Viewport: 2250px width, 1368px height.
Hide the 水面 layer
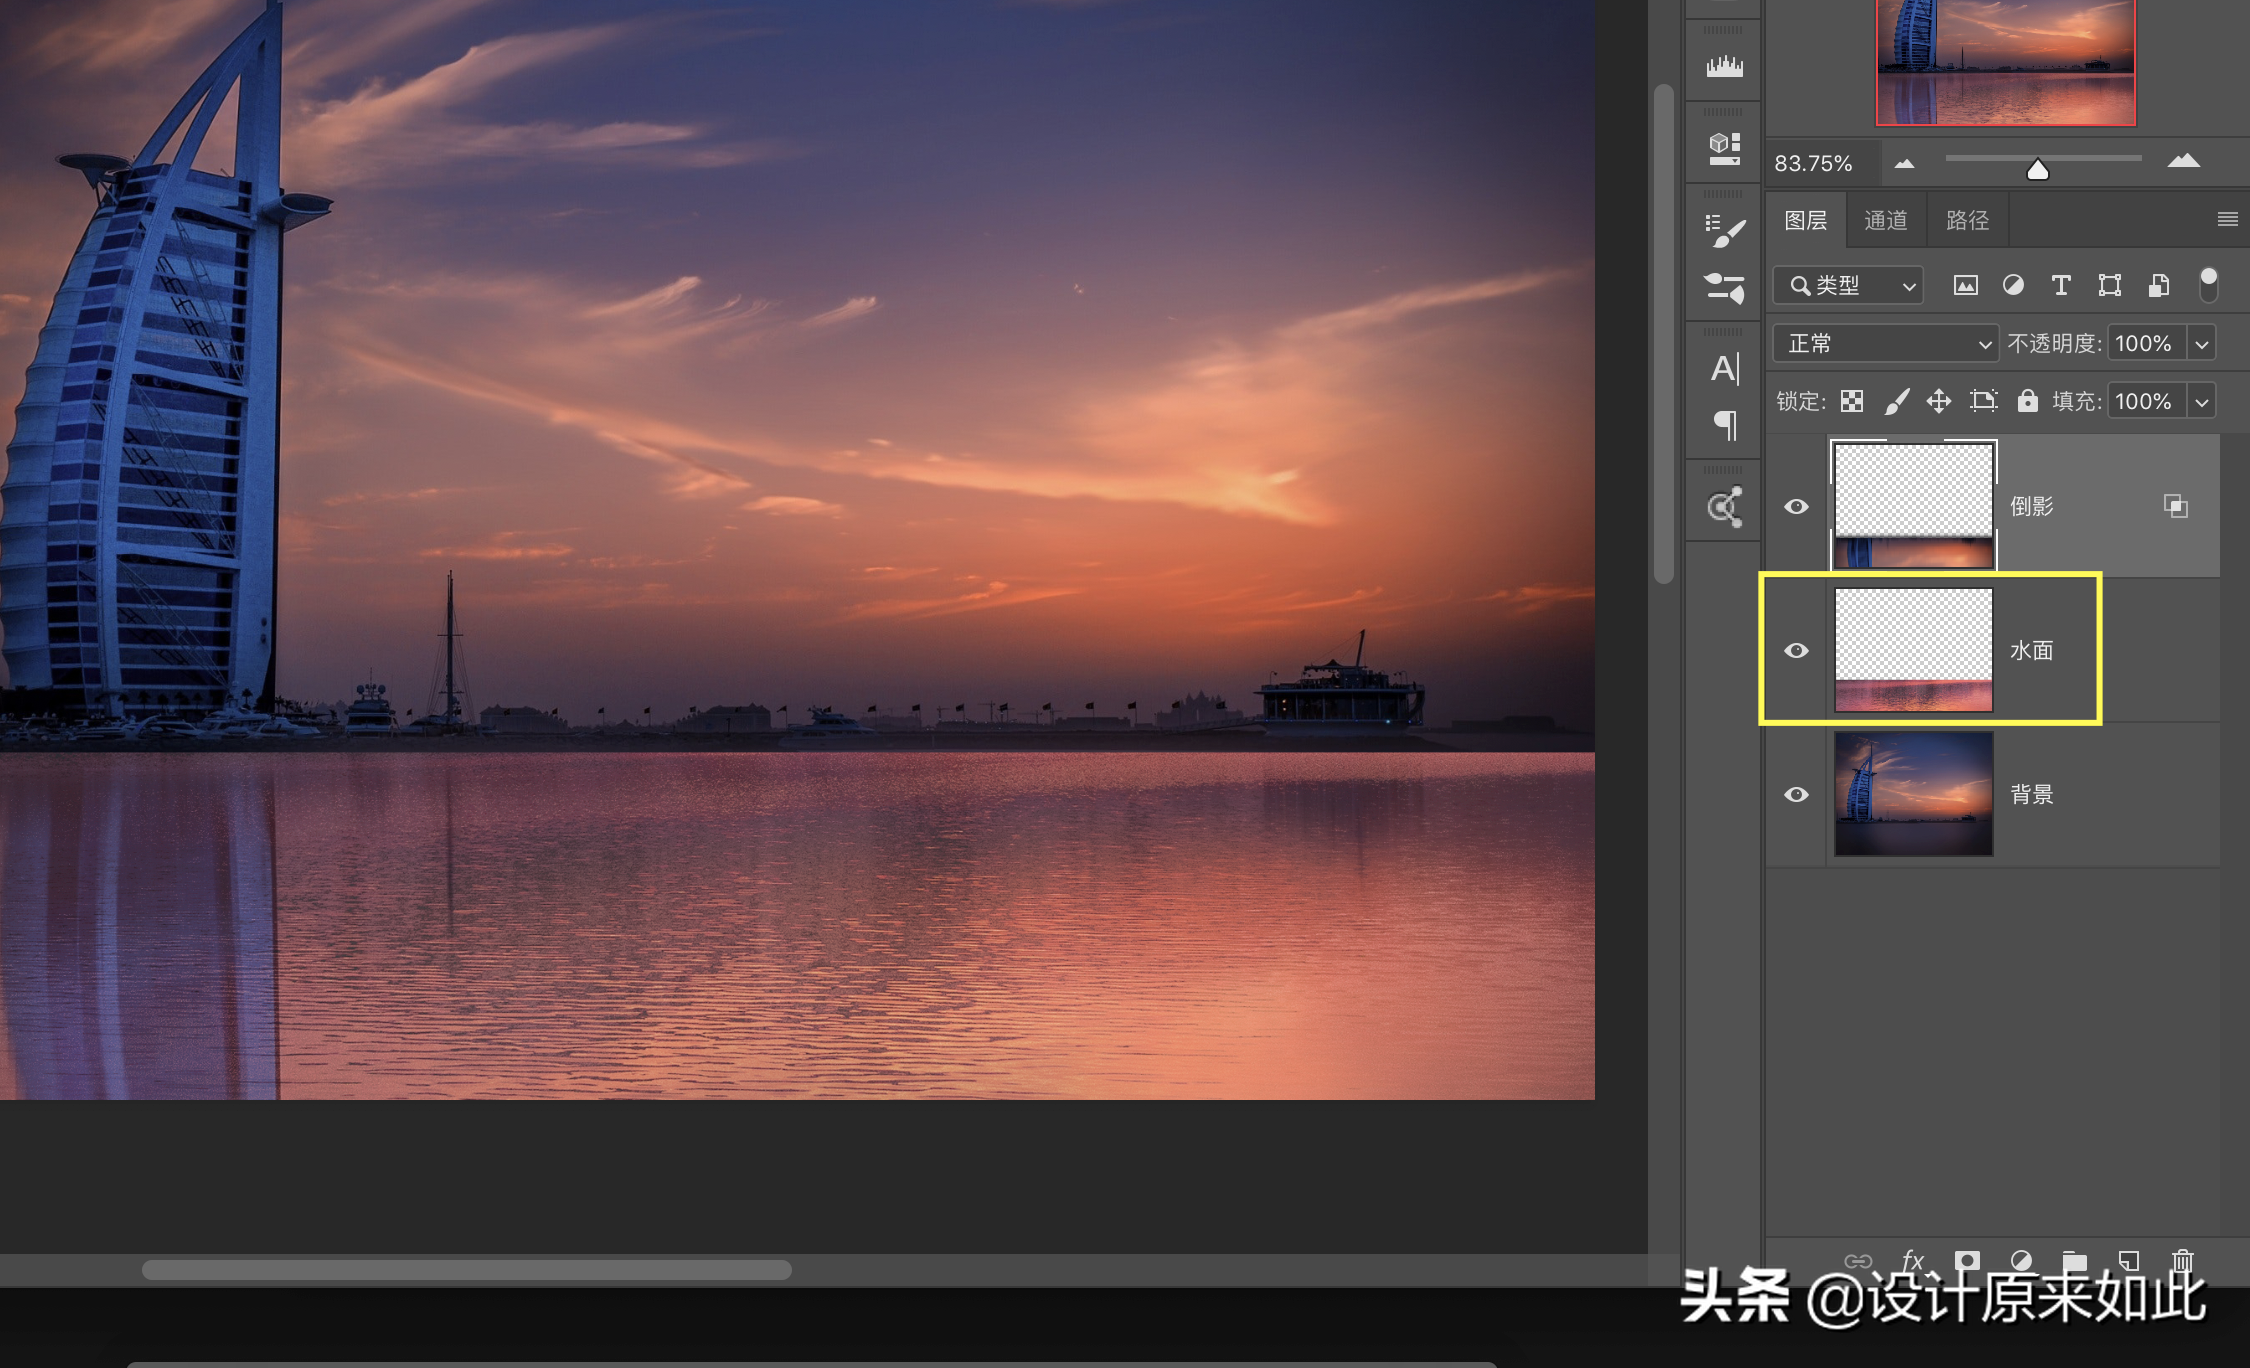click(1796, 650)
